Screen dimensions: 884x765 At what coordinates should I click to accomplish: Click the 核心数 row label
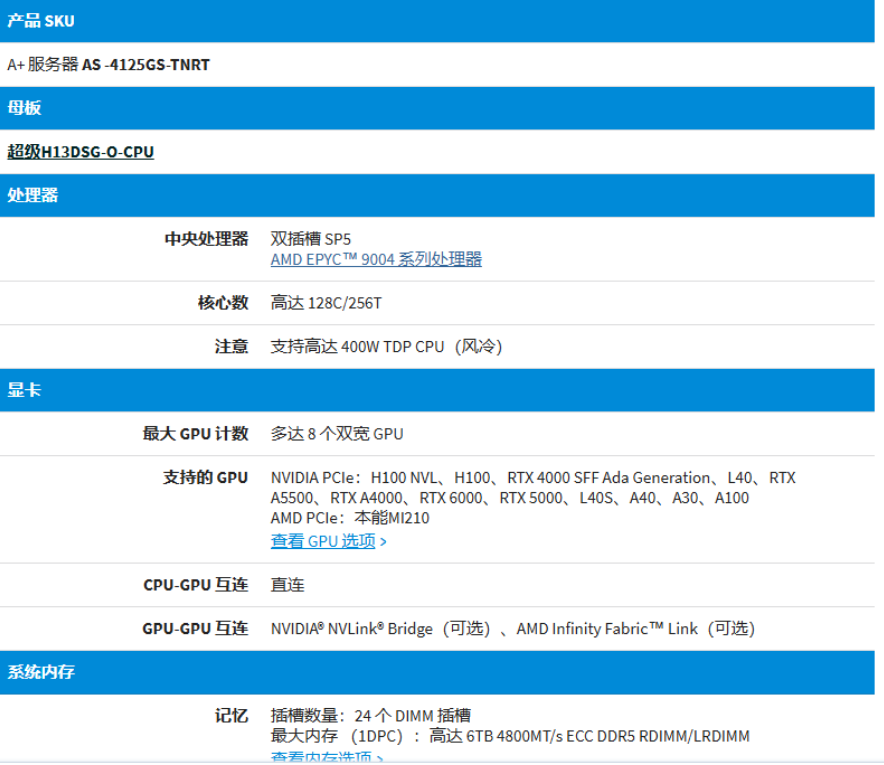point(223,303)
